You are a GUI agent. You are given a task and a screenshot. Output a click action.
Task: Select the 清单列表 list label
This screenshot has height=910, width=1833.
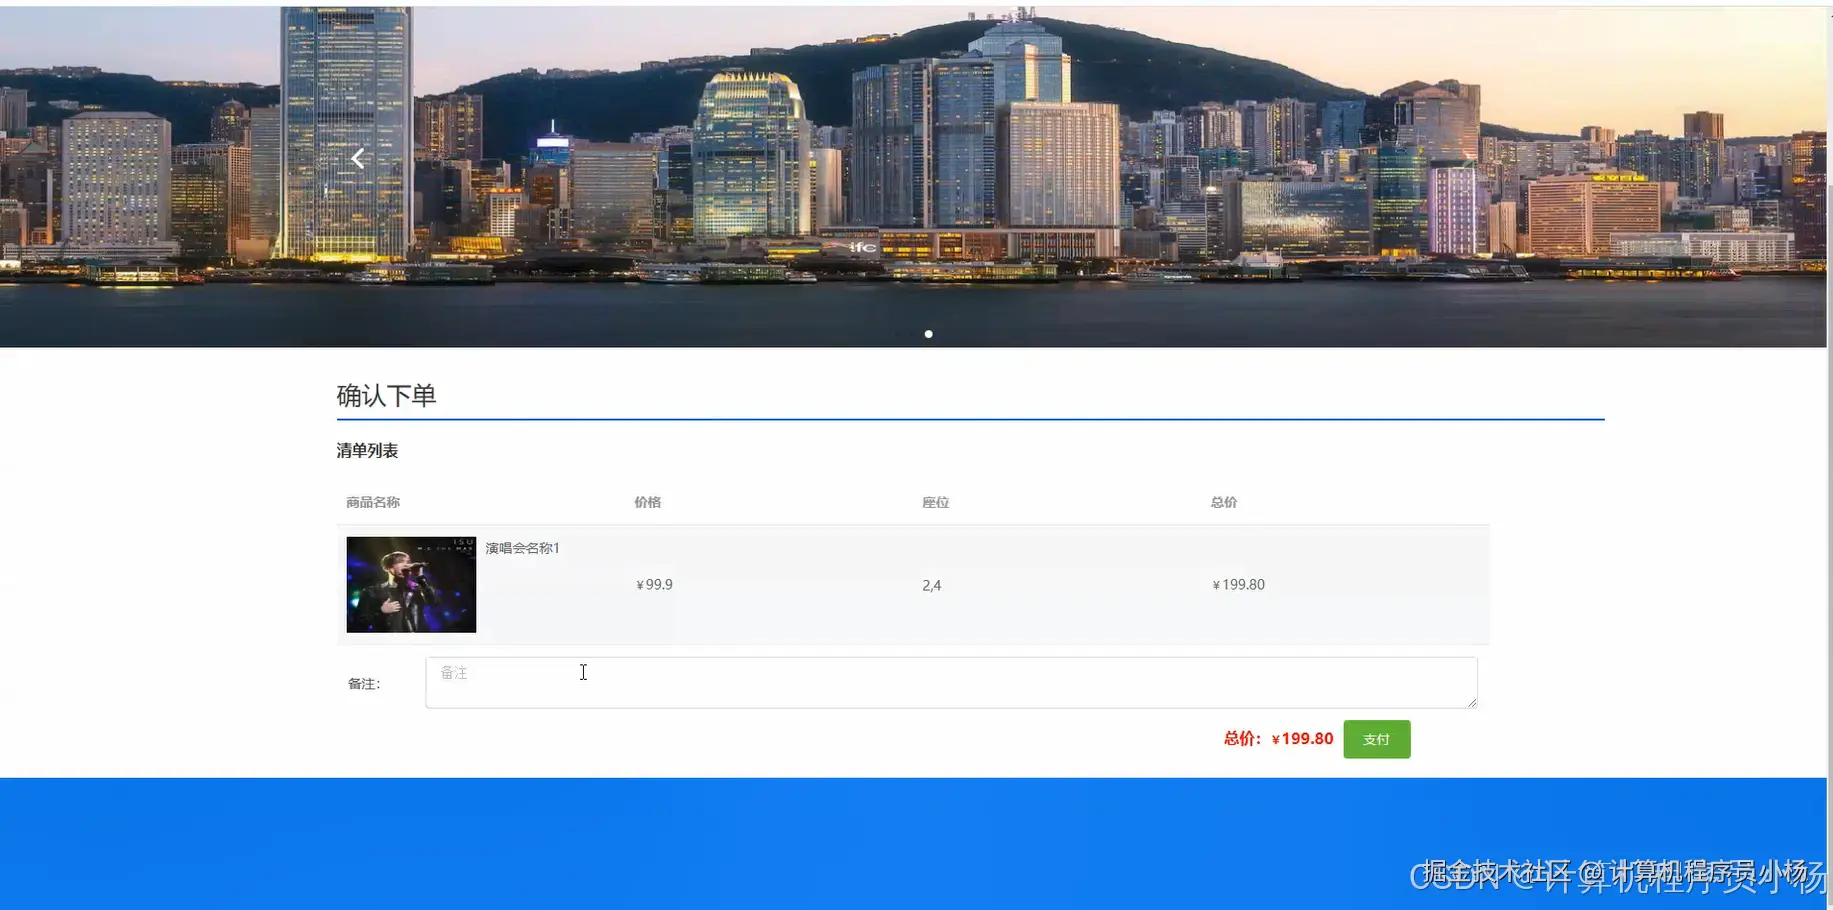(x=367, y=450)
